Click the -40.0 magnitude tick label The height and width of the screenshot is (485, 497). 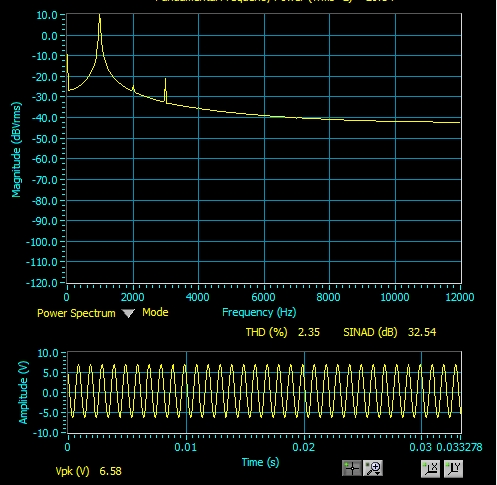[45, 118]
